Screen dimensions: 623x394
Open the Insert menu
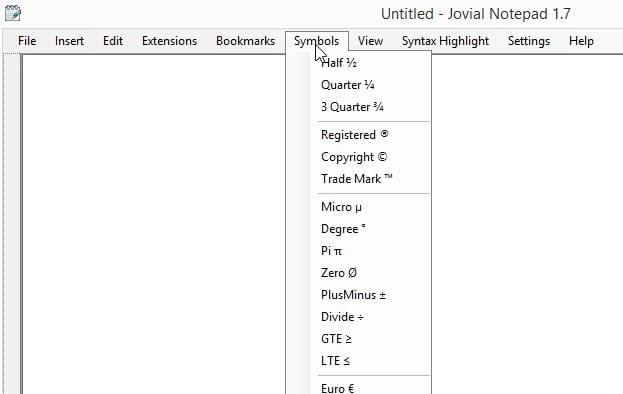[69, 41]
